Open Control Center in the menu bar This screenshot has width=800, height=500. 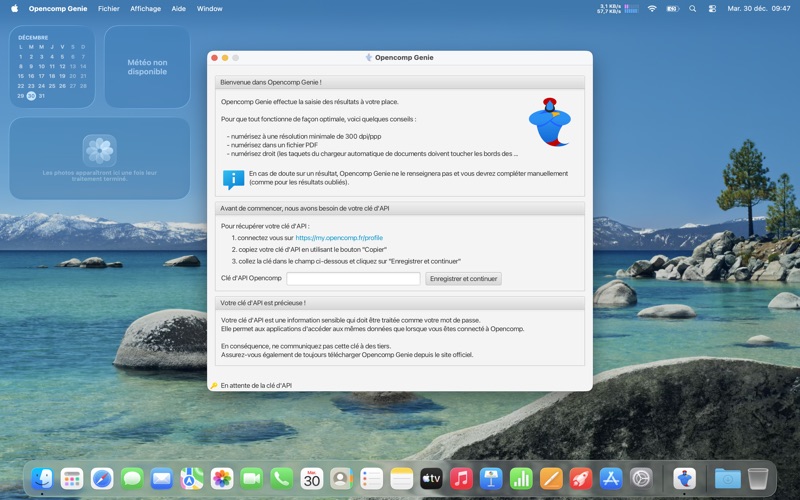712,9
